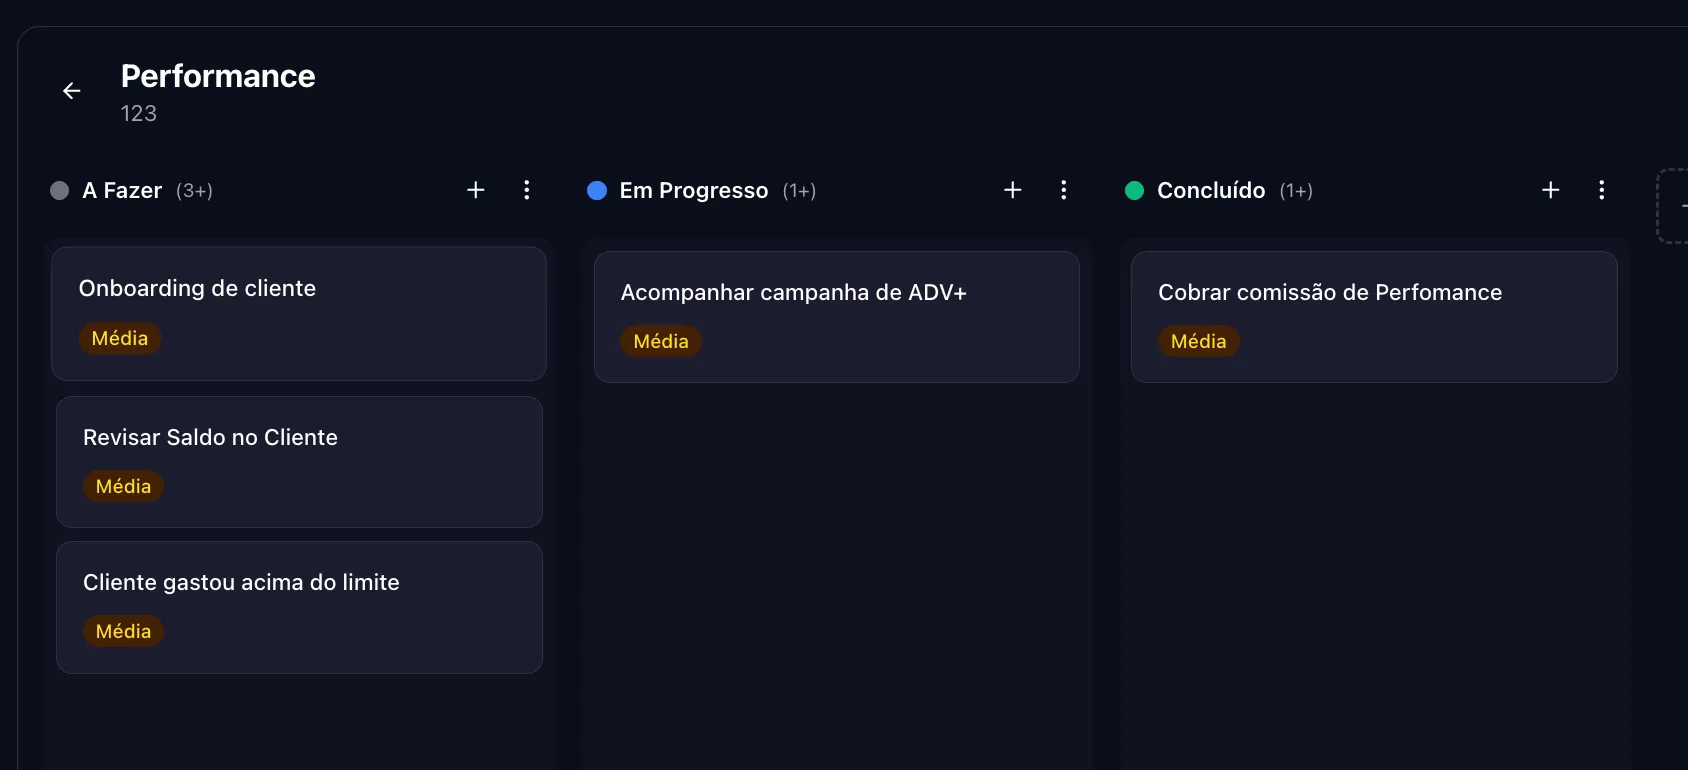Add a card to A Fazer column
The width and height of the screenshot is (1688, 770).
[476, 190]
